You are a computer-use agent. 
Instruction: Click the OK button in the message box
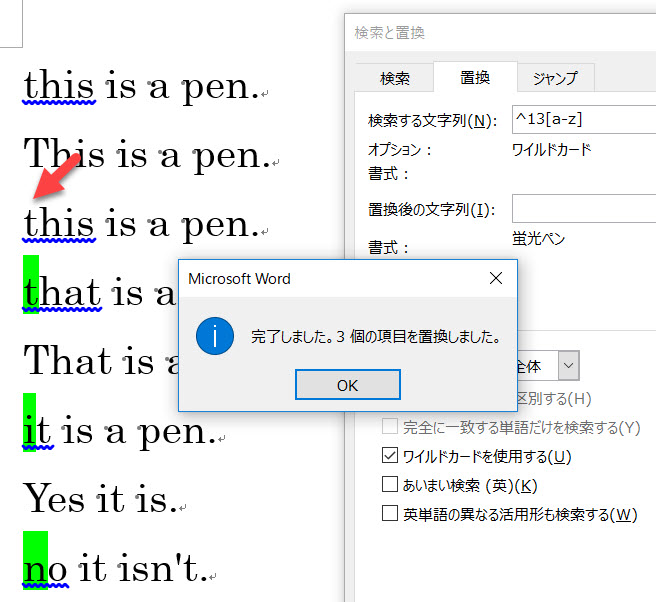348,385
